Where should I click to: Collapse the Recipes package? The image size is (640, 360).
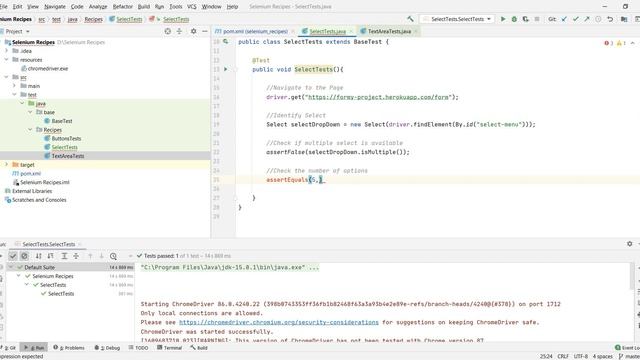pos(30,130)
